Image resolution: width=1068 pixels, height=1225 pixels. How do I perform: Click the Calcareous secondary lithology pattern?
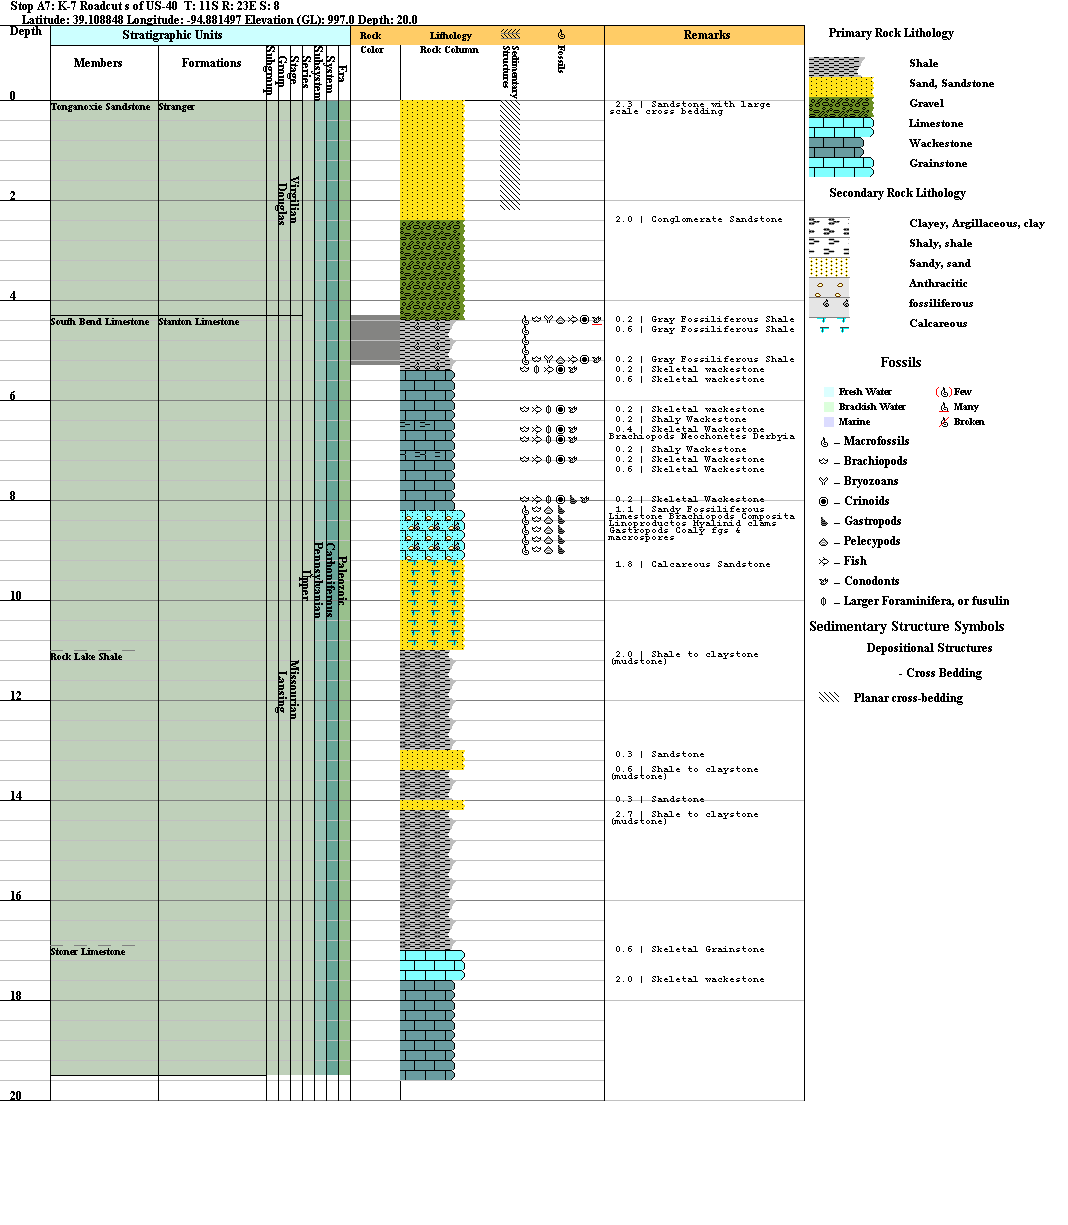coord(829,323)
